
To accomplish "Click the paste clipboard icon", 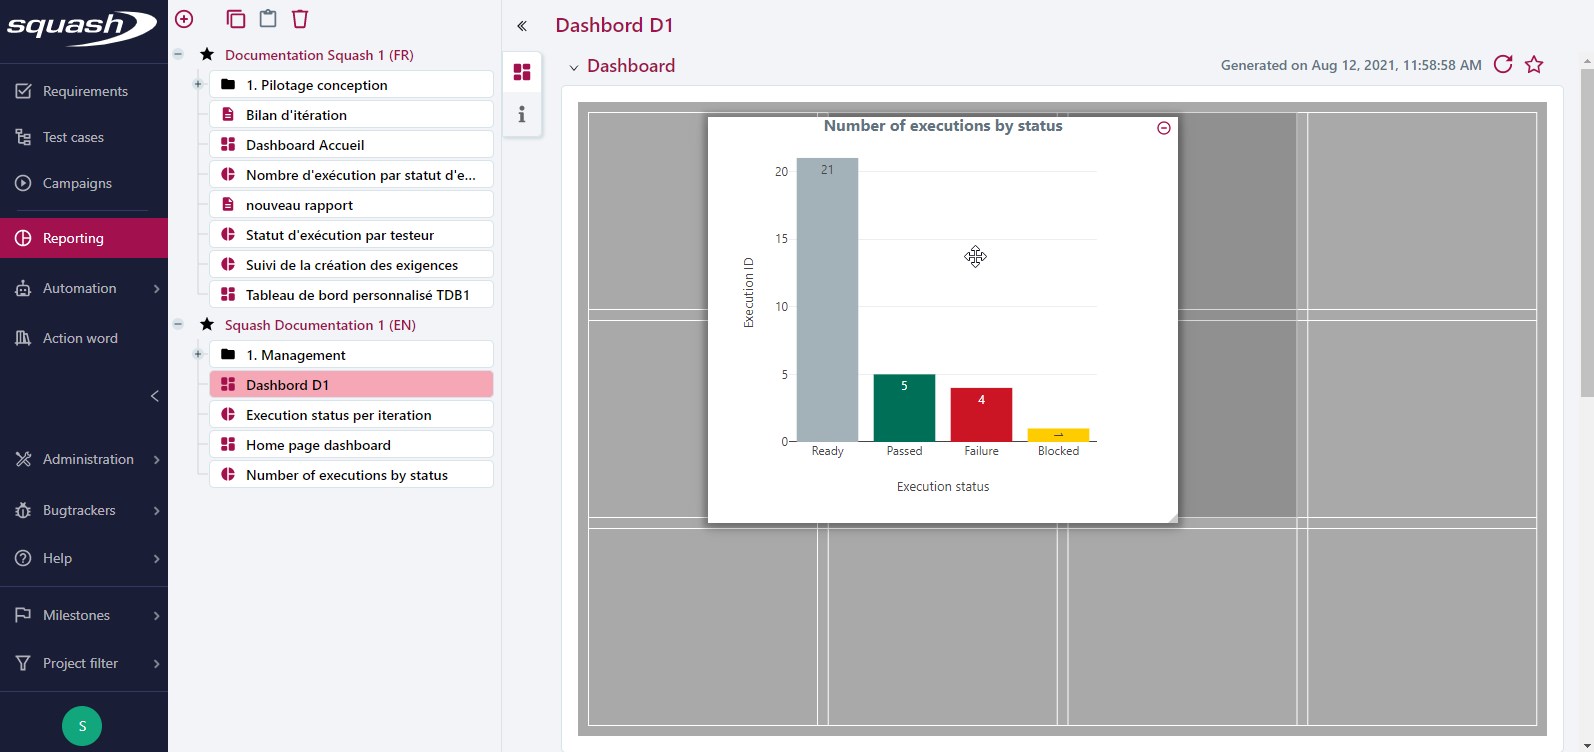I will [268, 19].
